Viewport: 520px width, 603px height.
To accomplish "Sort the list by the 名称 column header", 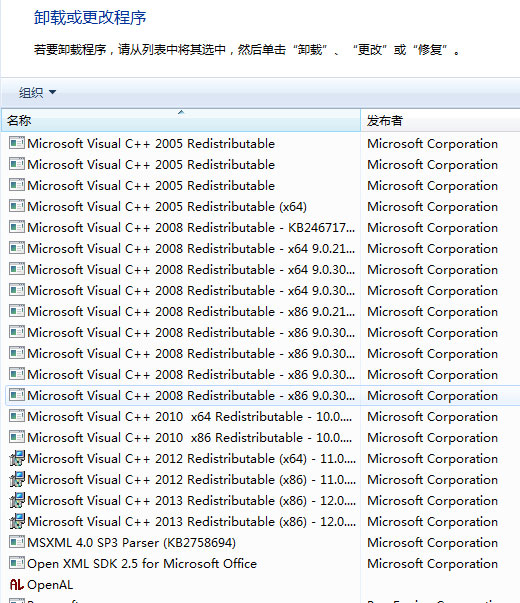I will (181, 120).
